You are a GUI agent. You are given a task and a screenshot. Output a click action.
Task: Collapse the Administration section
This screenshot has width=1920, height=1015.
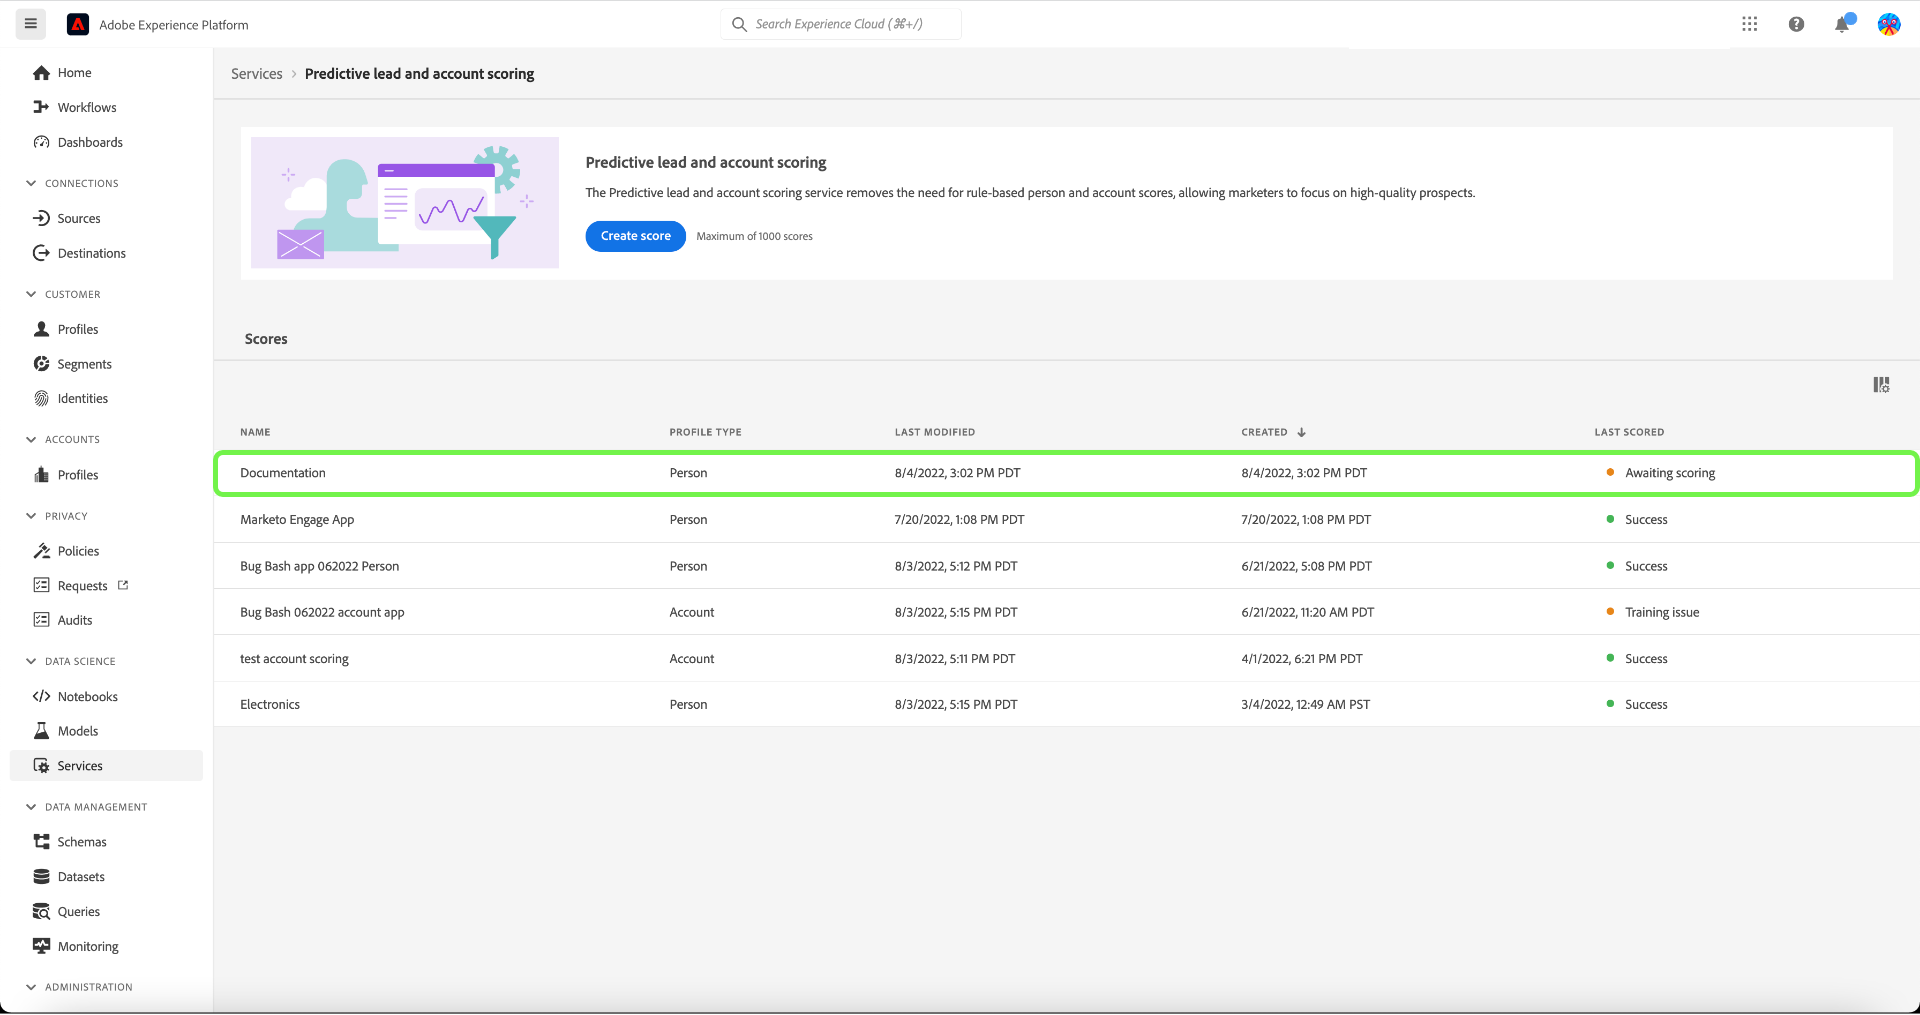pyautogui.click(x=31, y=987)
